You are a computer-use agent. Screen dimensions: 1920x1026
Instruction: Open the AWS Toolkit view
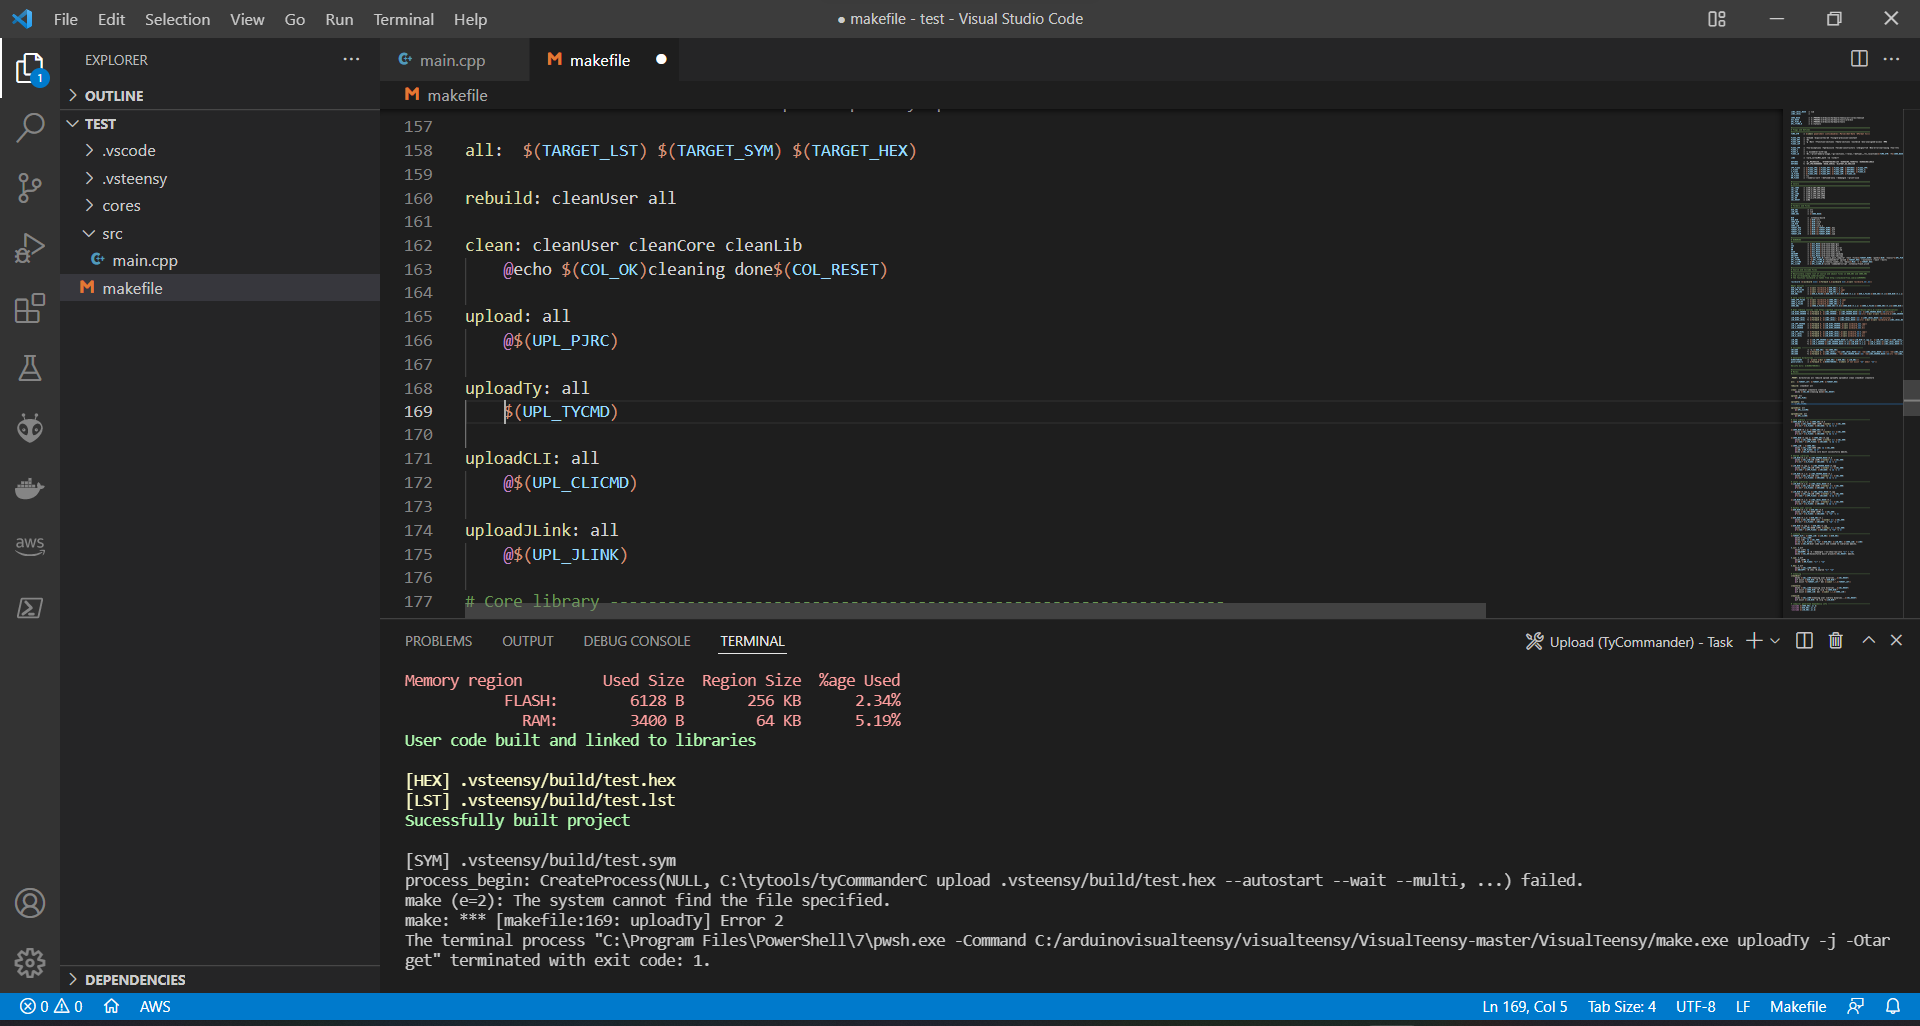pyautogui.click(x=30, y=546)
